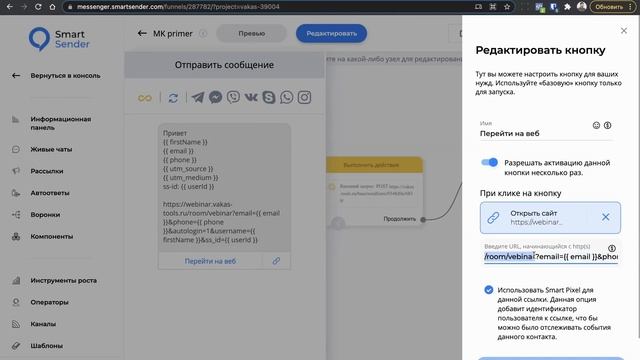Open Рассылки in the sidebar
The width and height of the screenshot is (640, 360).
coord(38,171)
